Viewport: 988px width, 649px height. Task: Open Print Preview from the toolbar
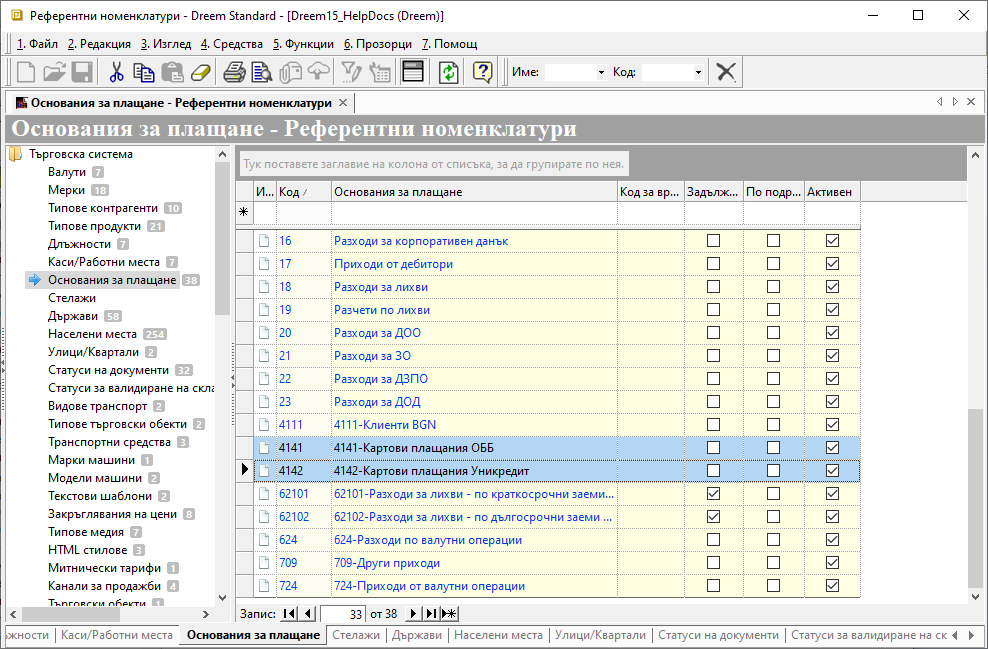point(262,72)
